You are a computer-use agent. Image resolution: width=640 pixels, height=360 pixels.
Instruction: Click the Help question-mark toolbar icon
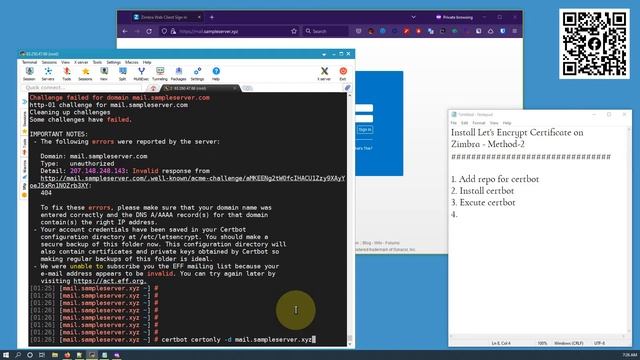pos(216,73)
